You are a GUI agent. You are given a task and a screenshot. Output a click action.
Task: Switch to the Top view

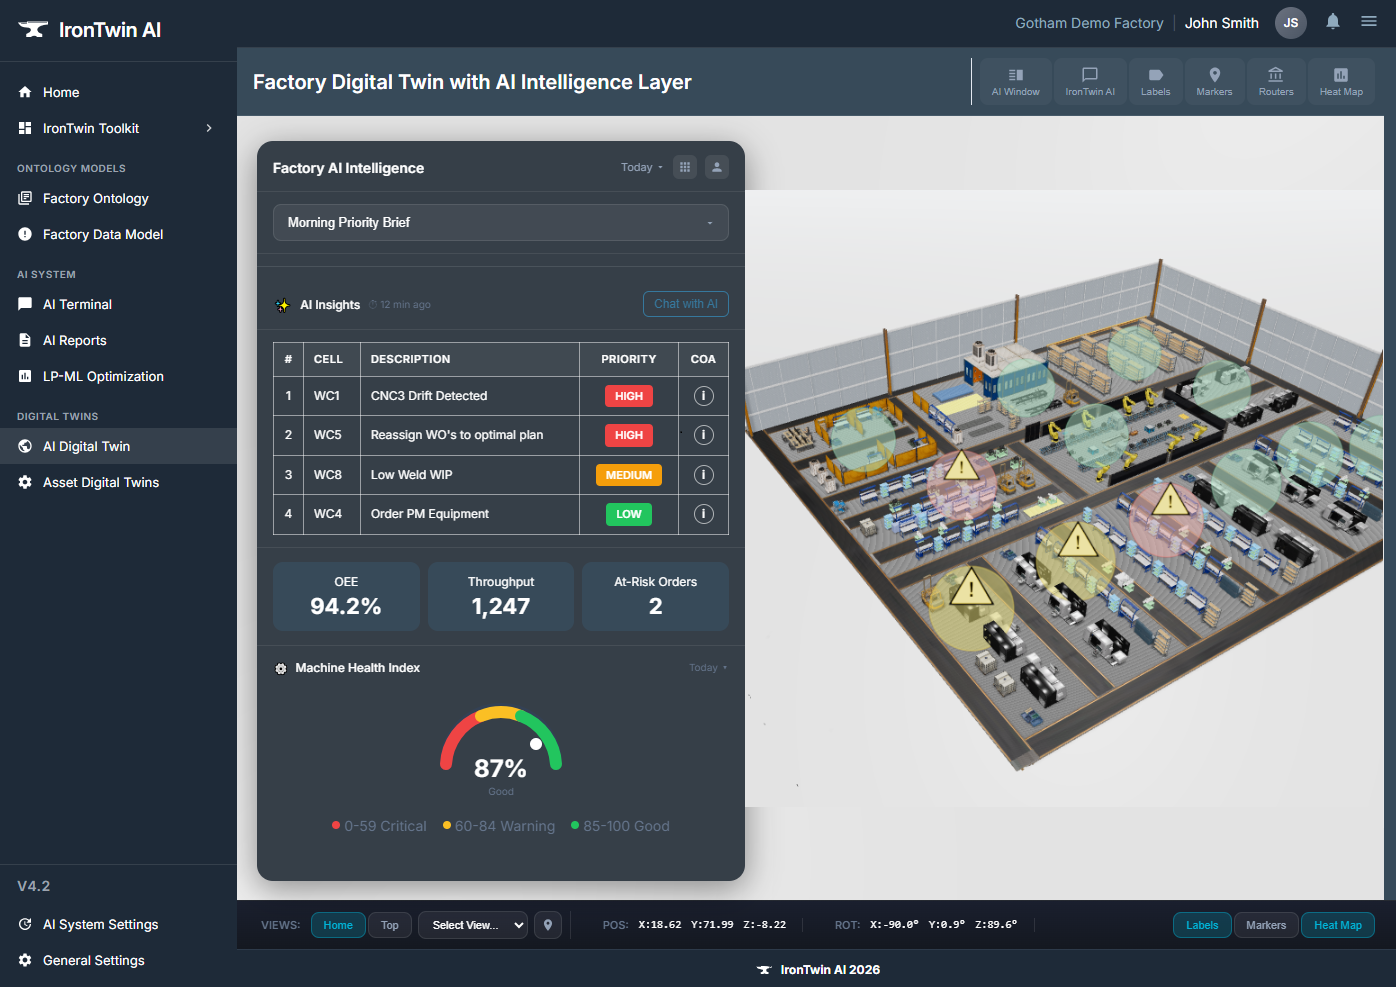tap(389, 925)
